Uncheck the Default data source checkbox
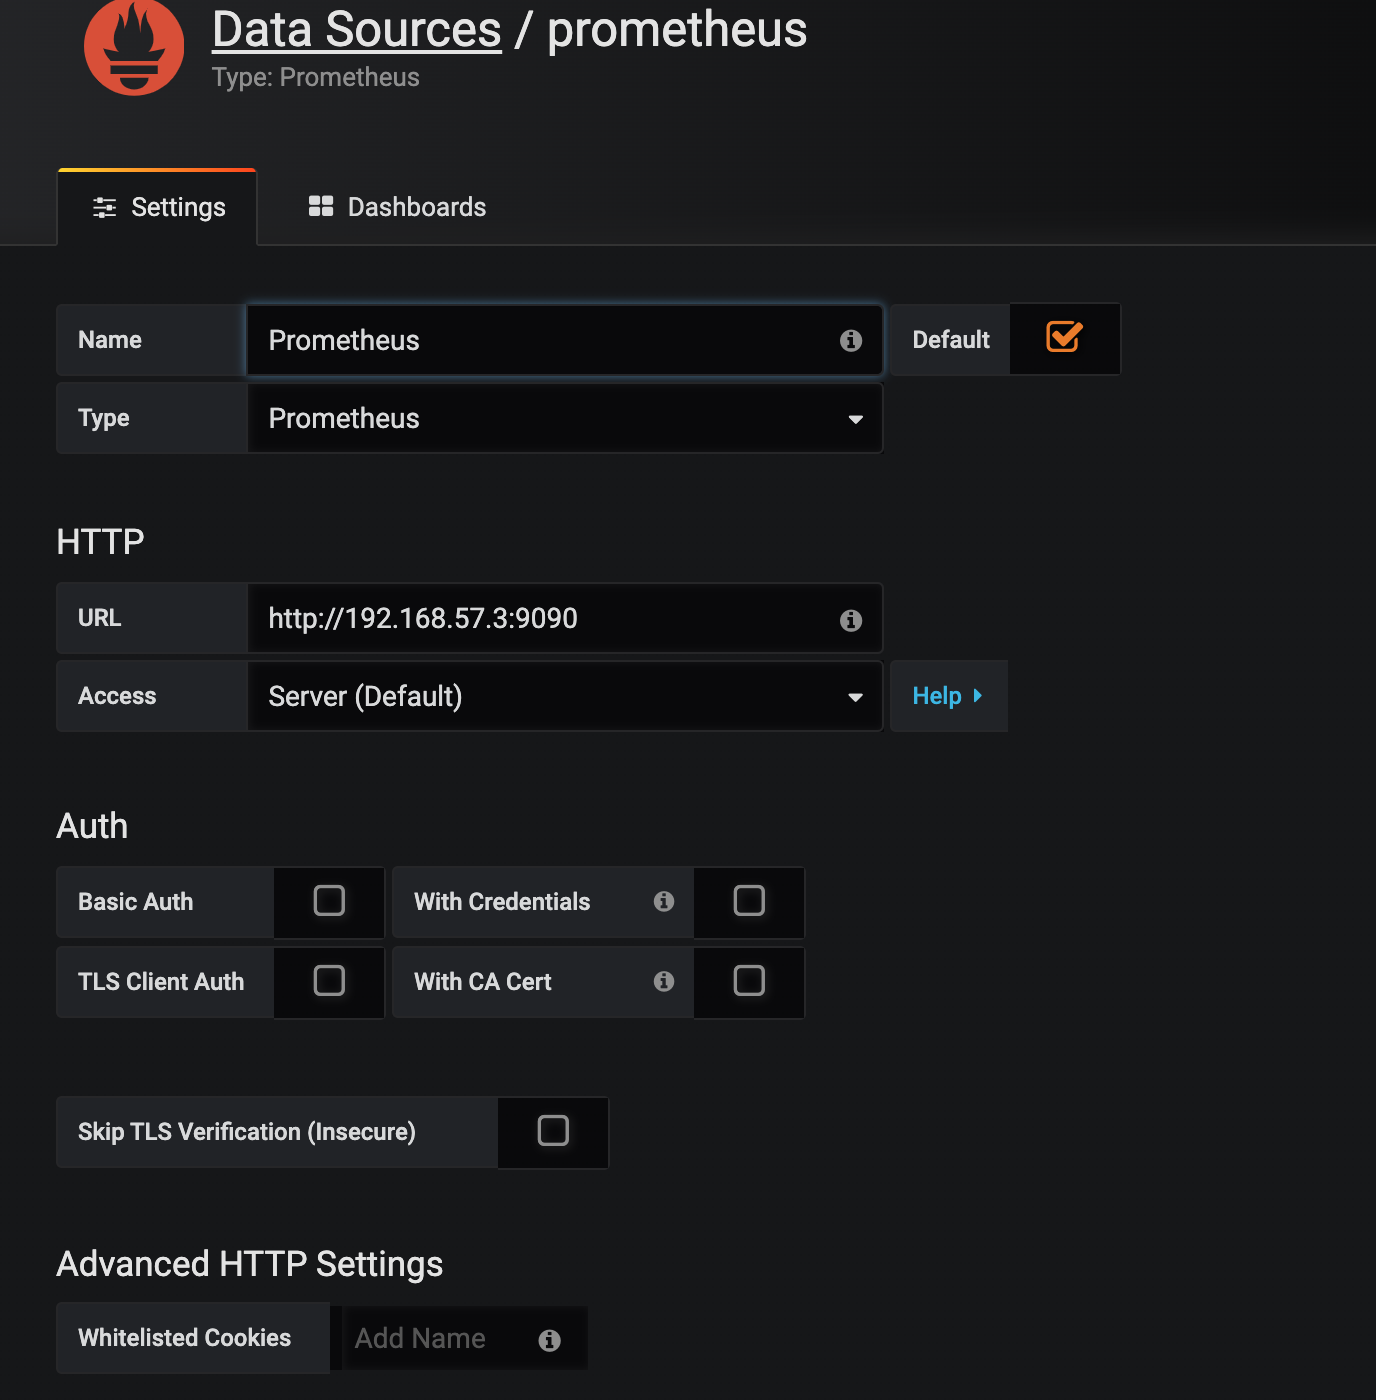 1064,337
